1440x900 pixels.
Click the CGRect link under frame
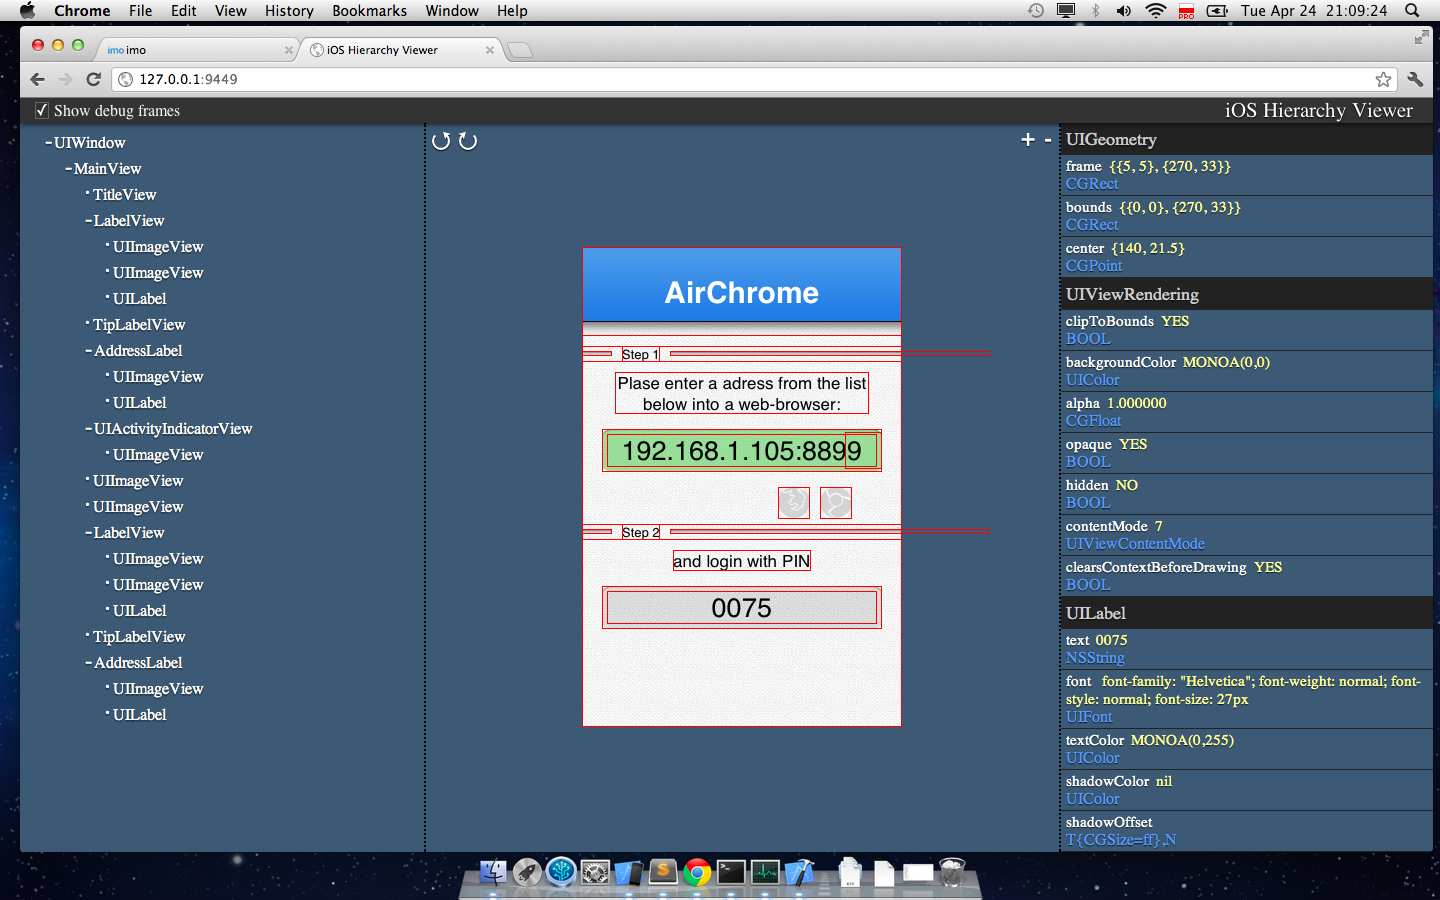[1092, 184]
